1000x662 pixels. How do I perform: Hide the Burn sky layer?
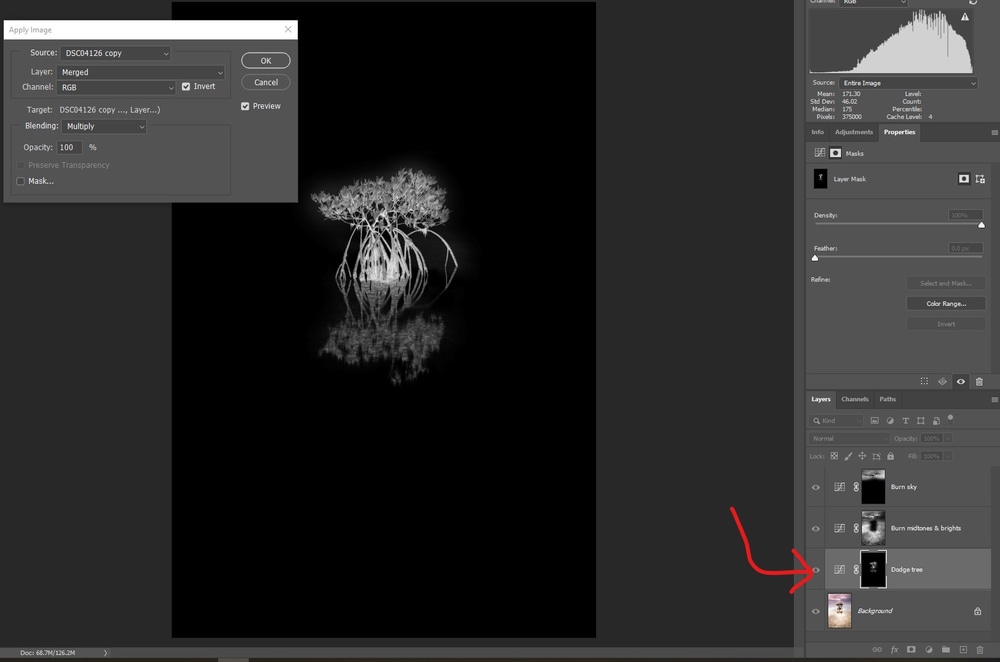click(x=816, y=487)
